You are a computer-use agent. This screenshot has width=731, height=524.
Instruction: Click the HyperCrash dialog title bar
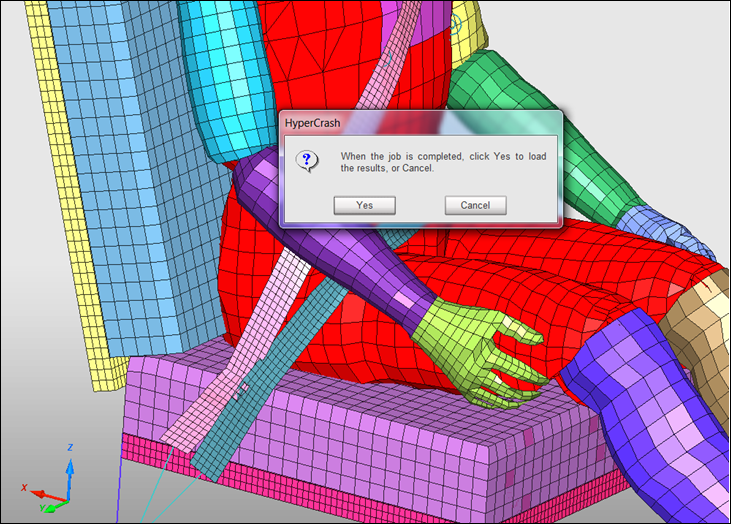tap(420, 122)
